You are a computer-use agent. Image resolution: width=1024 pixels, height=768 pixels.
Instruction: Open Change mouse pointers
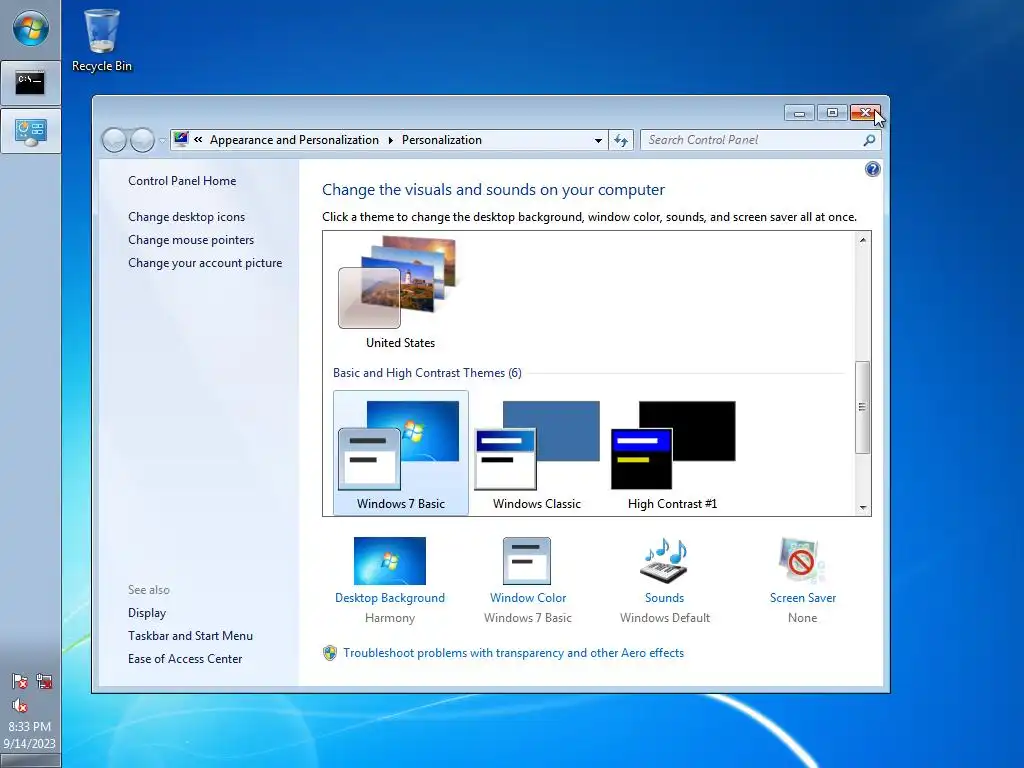point(191,240)
